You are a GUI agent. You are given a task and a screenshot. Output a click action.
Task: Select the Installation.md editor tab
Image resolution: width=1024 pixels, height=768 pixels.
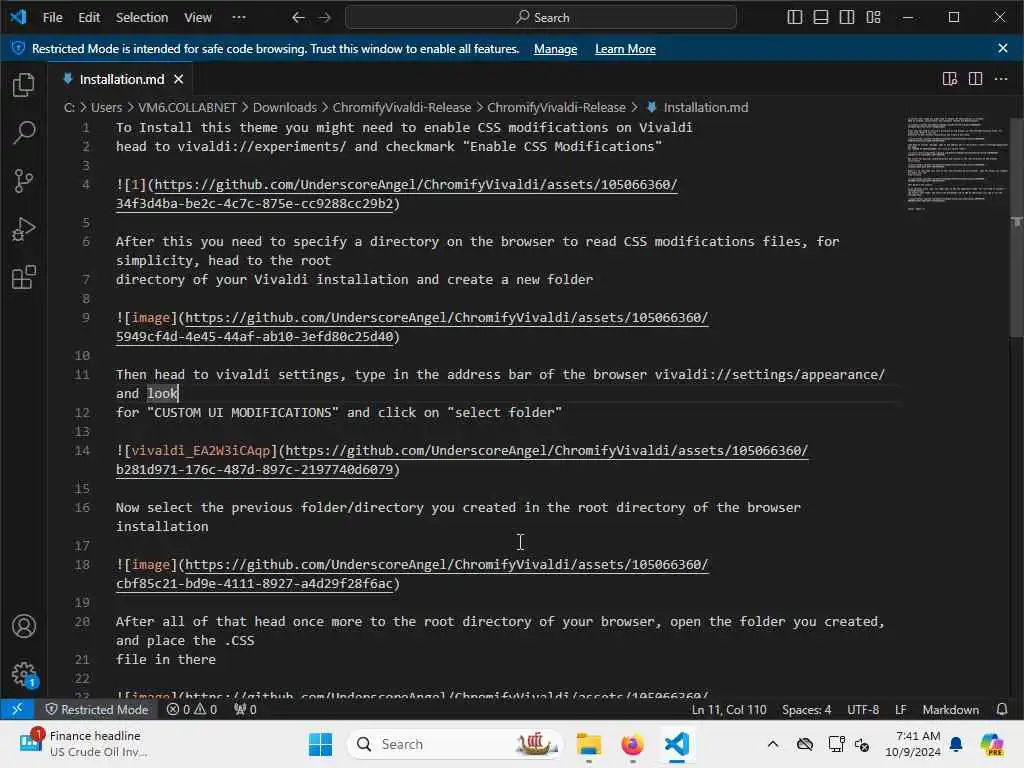[121, 79]
